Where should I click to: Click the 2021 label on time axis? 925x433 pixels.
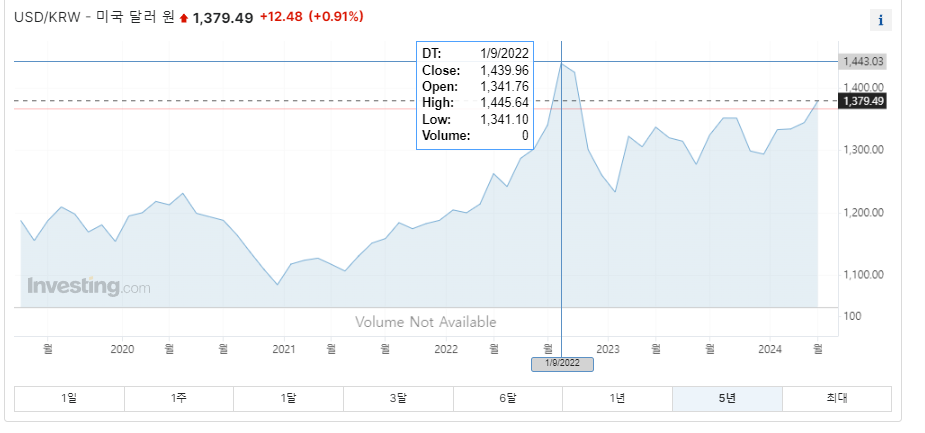tap(284, 349)
